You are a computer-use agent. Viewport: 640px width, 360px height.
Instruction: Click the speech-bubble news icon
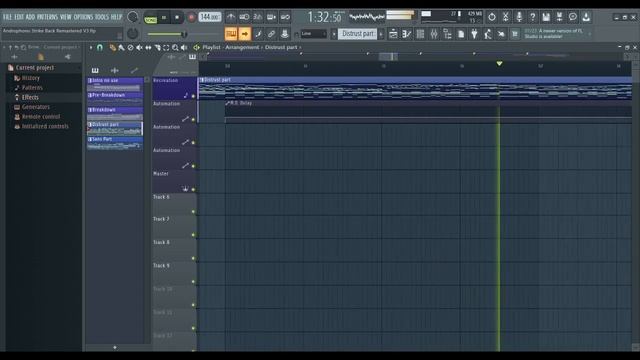[x=573, y=17]
